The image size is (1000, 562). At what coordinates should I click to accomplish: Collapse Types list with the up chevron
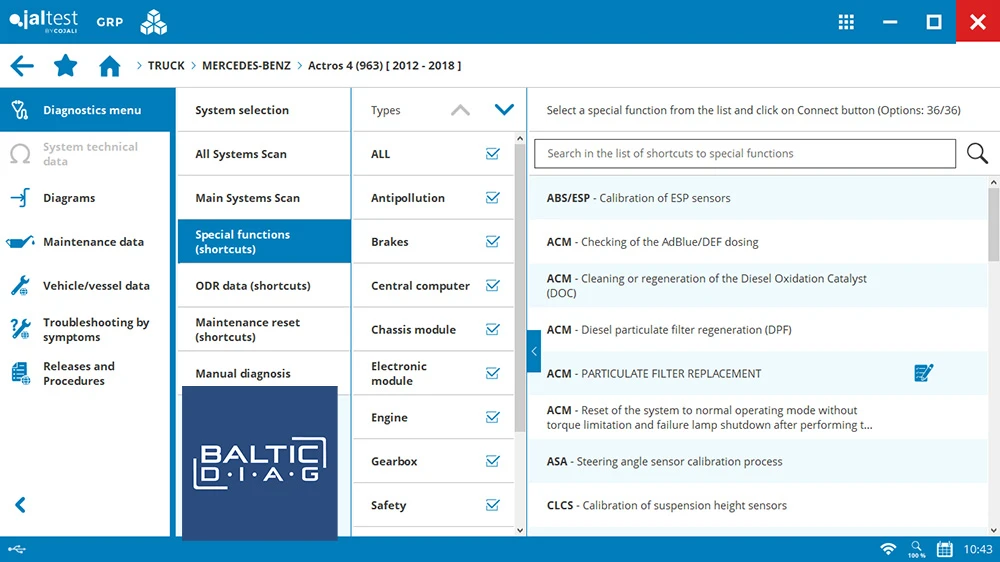pos(460,110)
